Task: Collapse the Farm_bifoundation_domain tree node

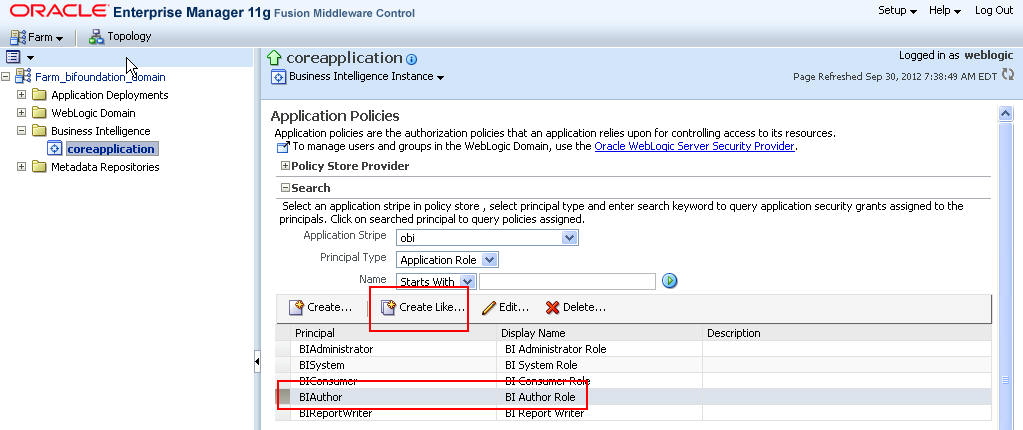Action: (x=6, y=77)
